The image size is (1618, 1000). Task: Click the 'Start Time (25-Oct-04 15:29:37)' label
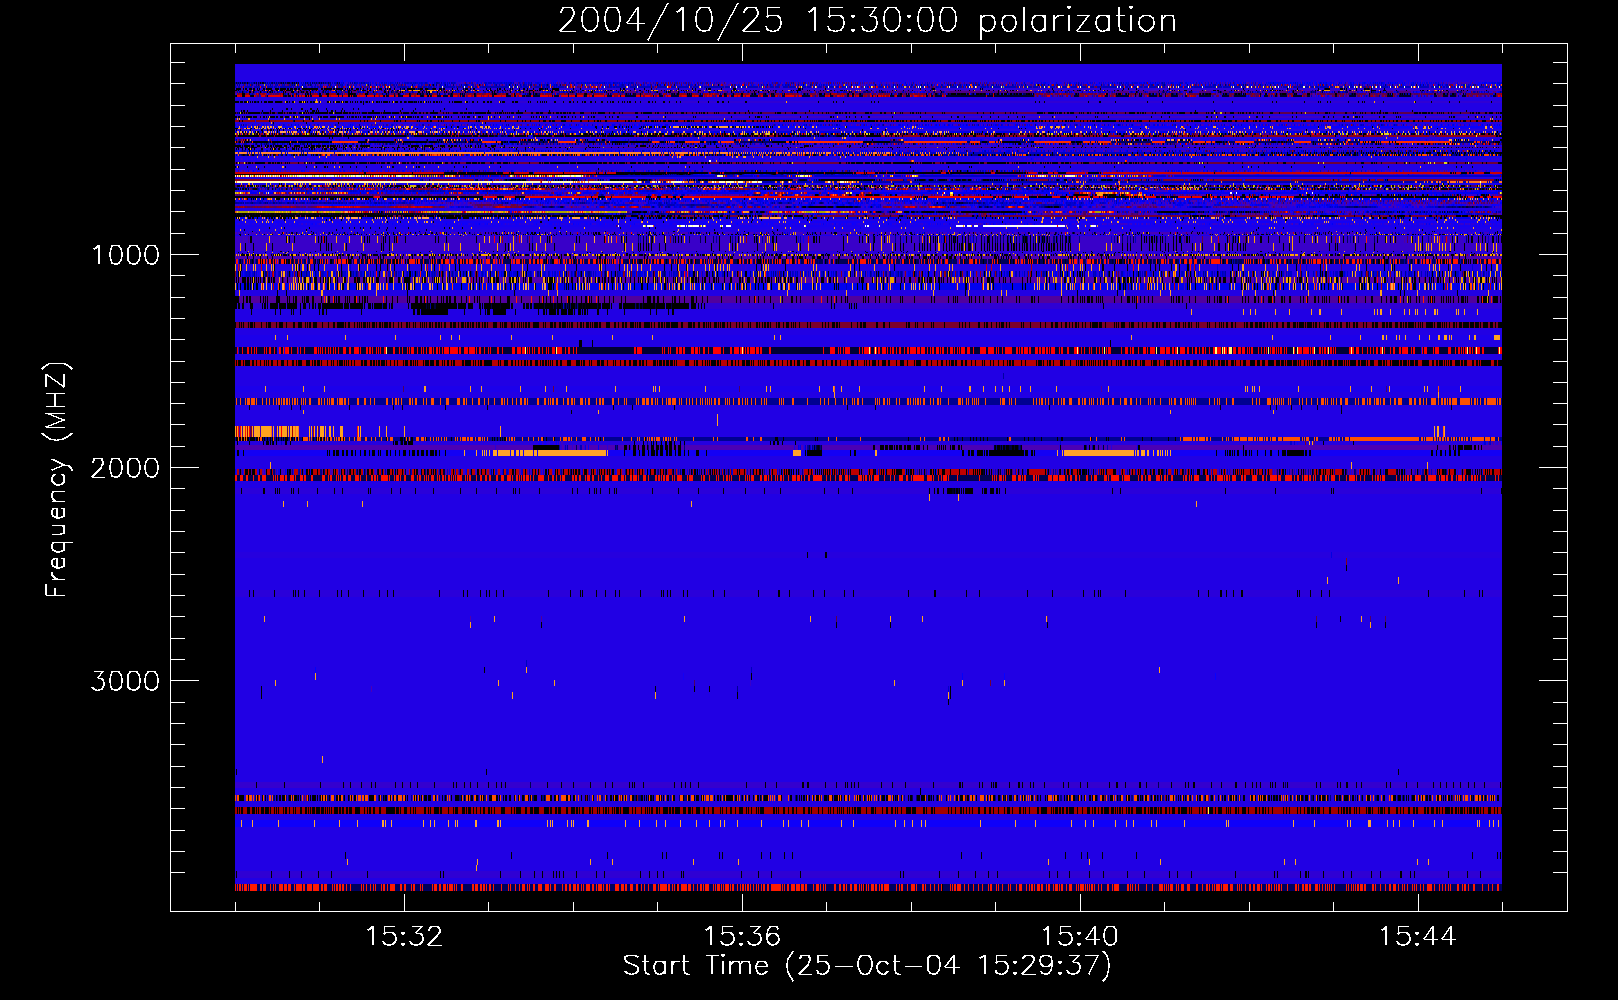pyautogui.click(x=867, y=966)
